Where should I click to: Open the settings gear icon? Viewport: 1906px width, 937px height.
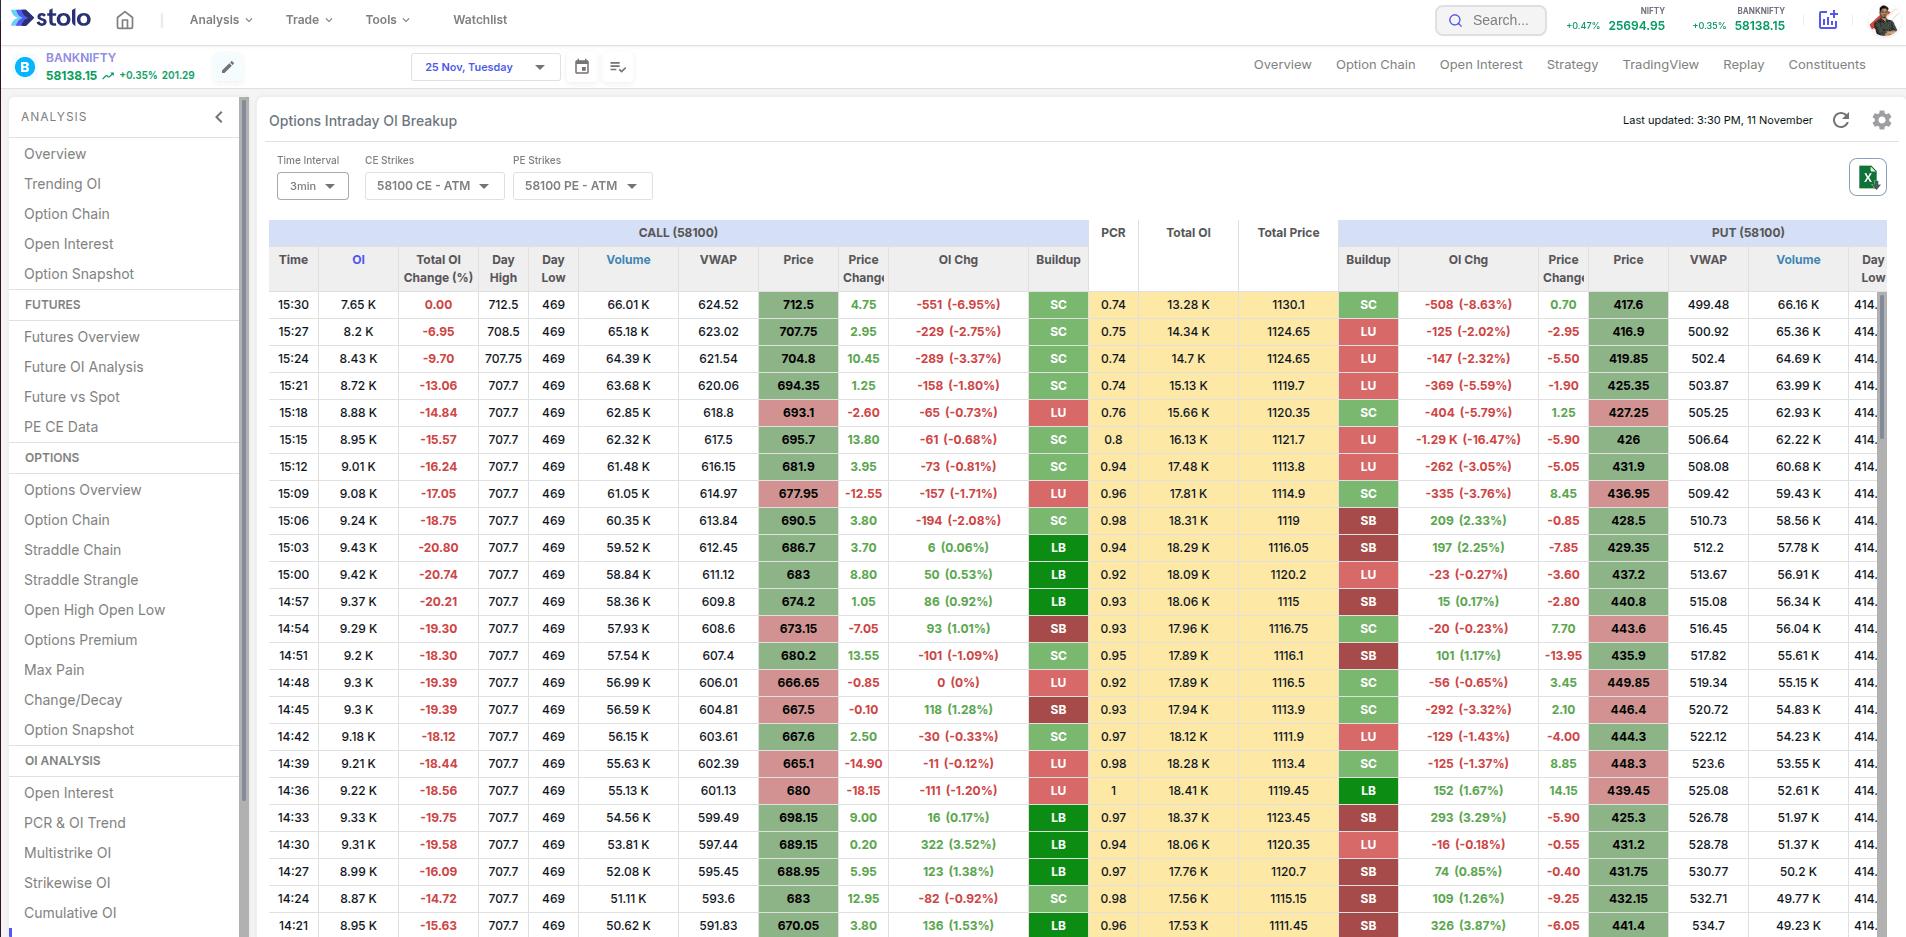pos(1882,120)
